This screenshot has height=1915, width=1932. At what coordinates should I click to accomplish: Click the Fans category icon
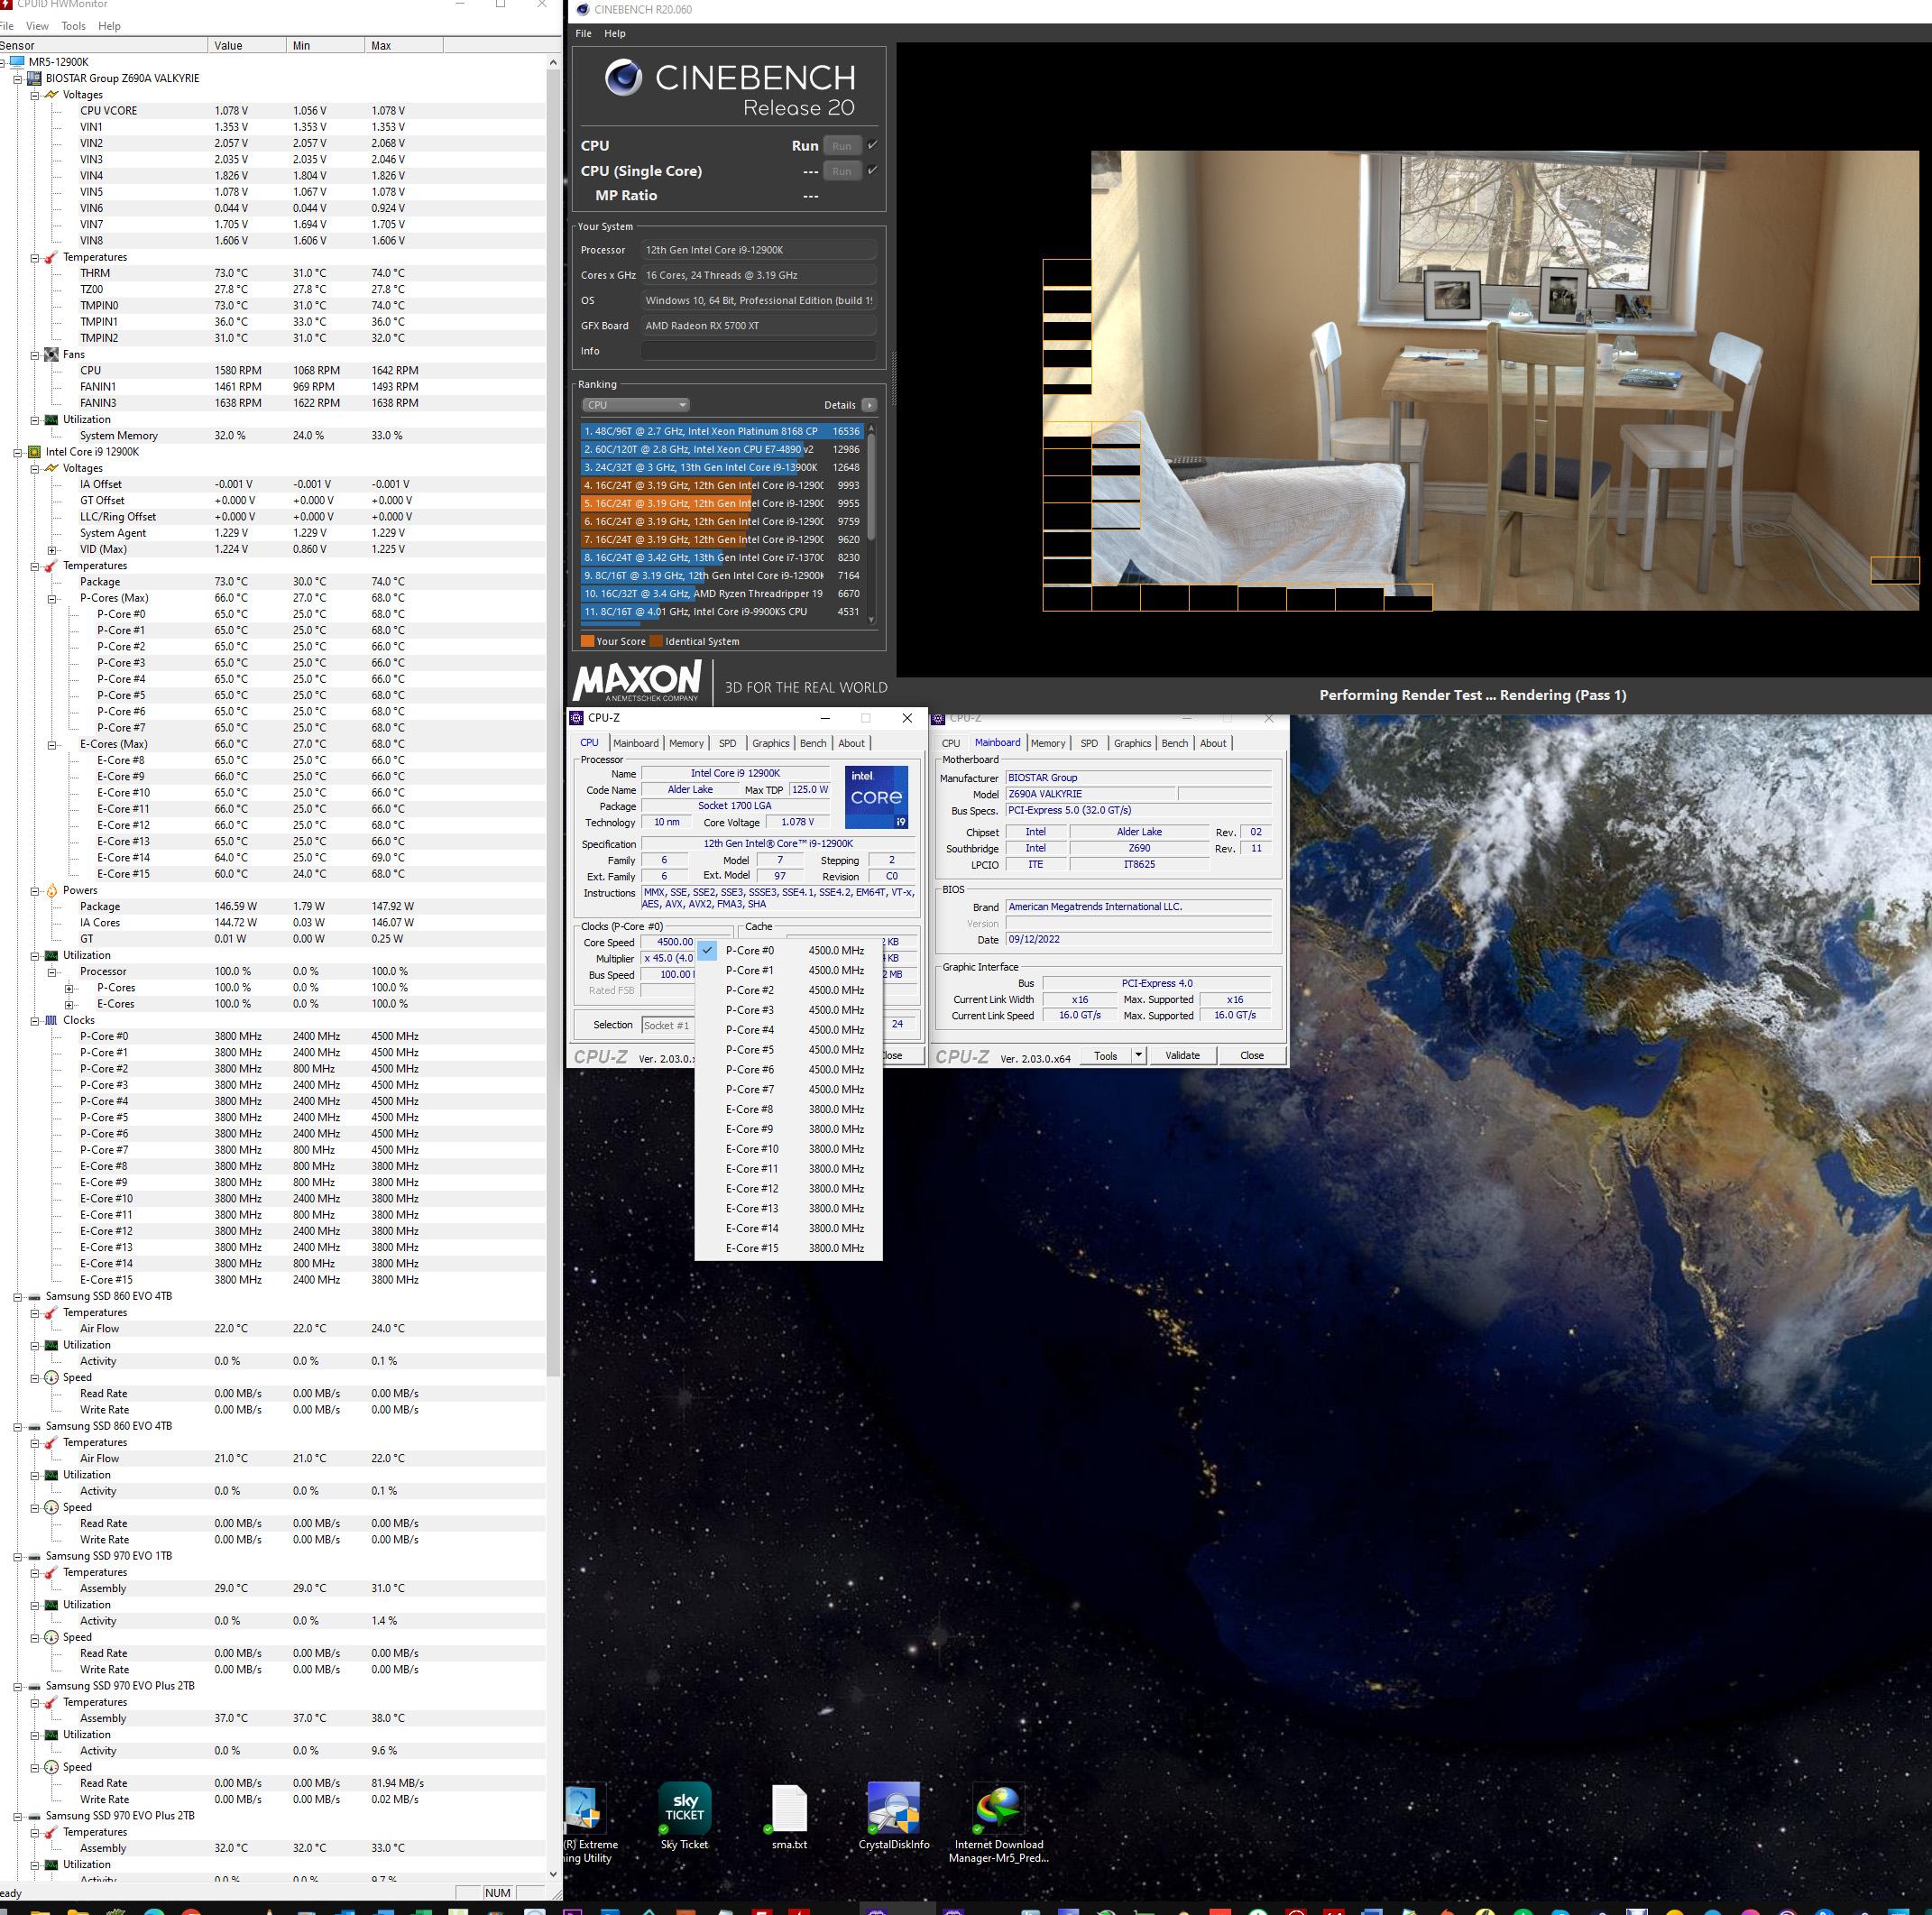coord(51,354)
